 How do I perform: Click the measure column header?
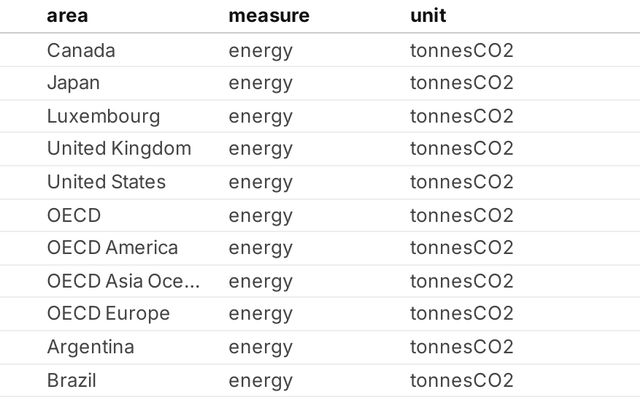pos(269,16)
